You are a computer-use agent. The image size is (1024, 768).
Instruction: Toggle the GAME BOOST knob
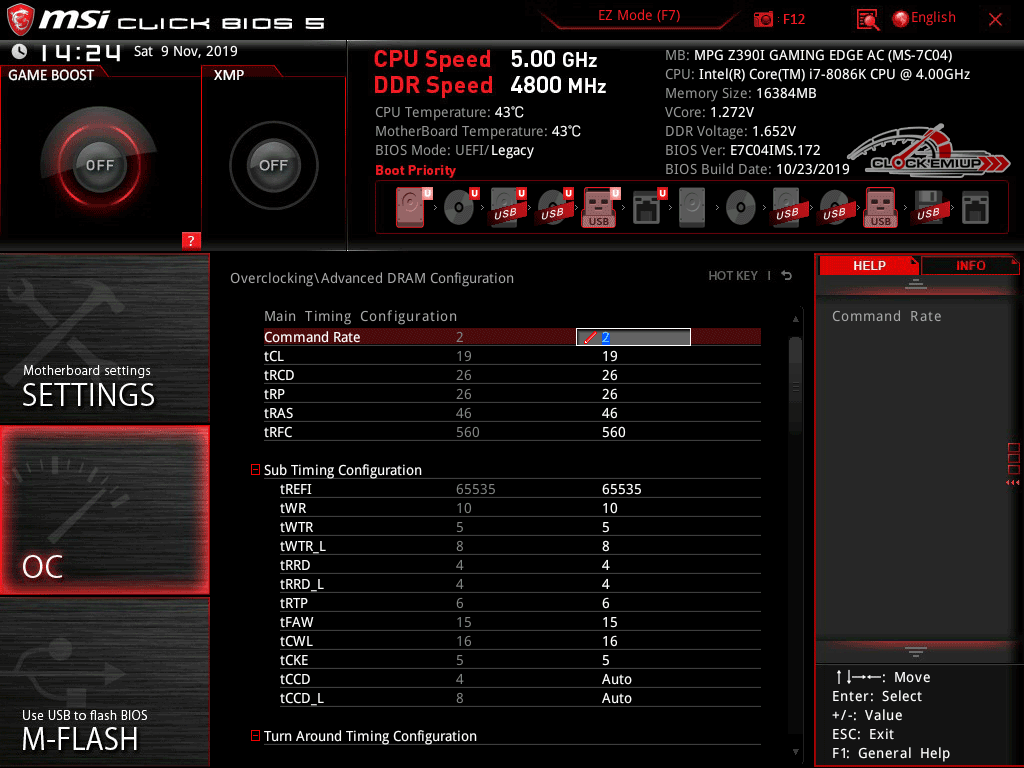pos(99,165)
